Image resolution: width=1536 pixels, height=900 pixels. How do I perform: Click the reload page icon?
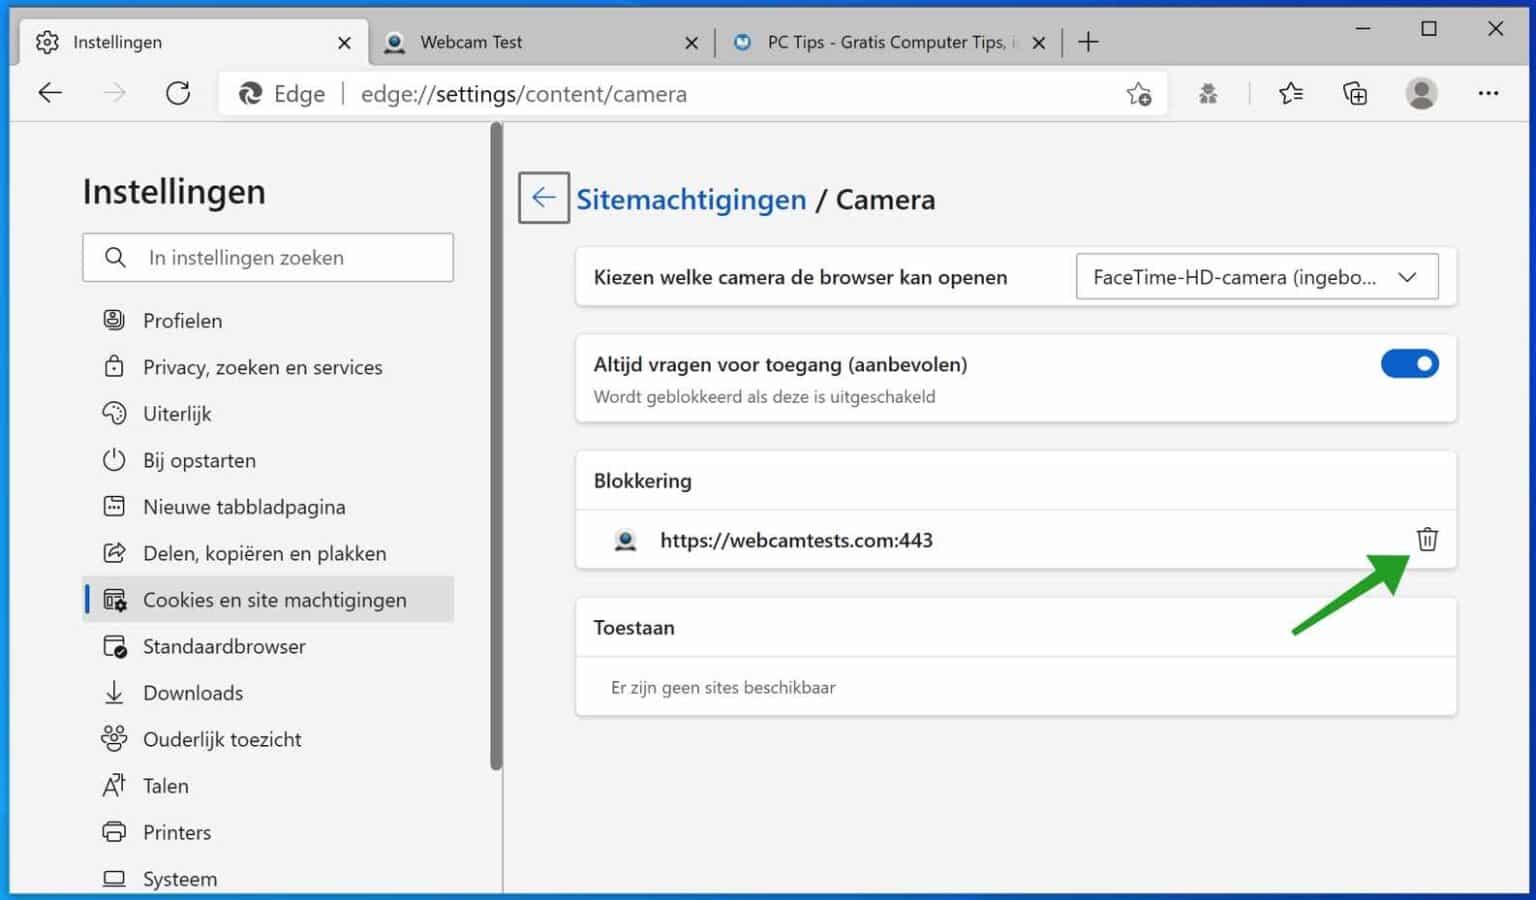(x=178, y=92)
